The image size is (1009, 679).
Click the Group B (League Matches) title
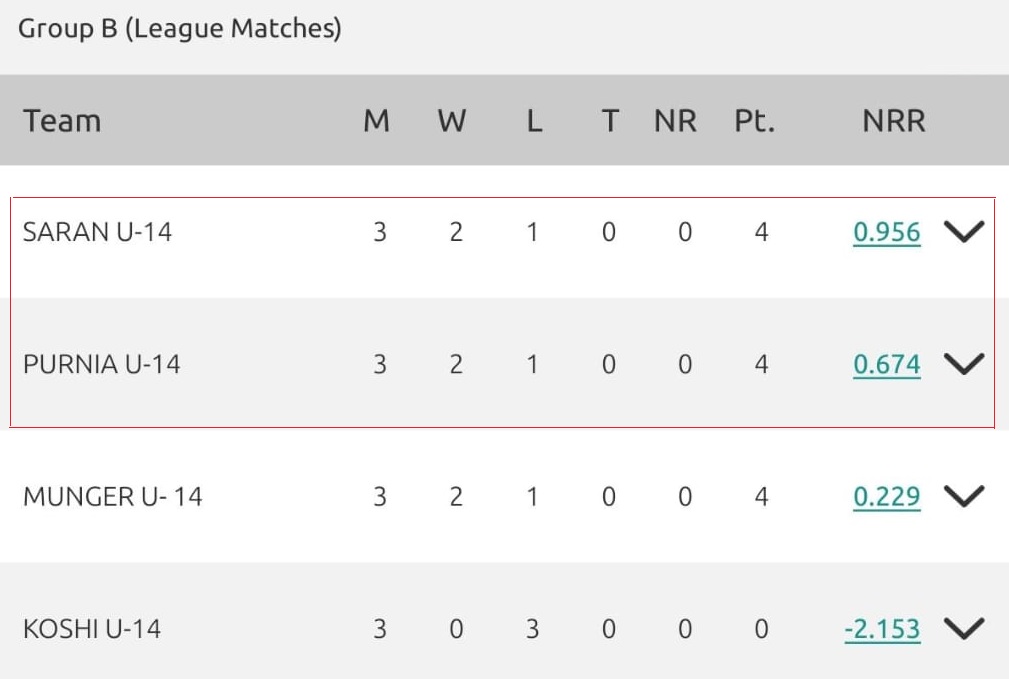[180, 29]
